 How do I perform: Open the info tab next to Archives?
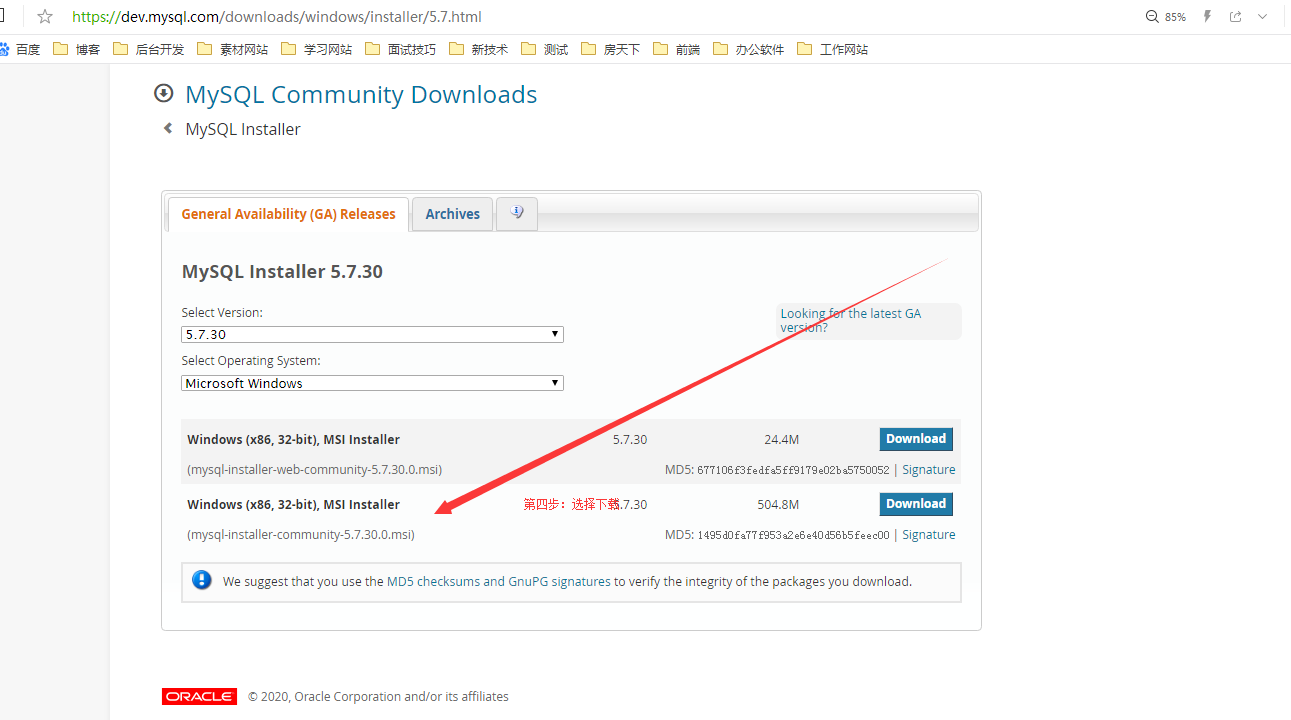[x=517, y=213]
